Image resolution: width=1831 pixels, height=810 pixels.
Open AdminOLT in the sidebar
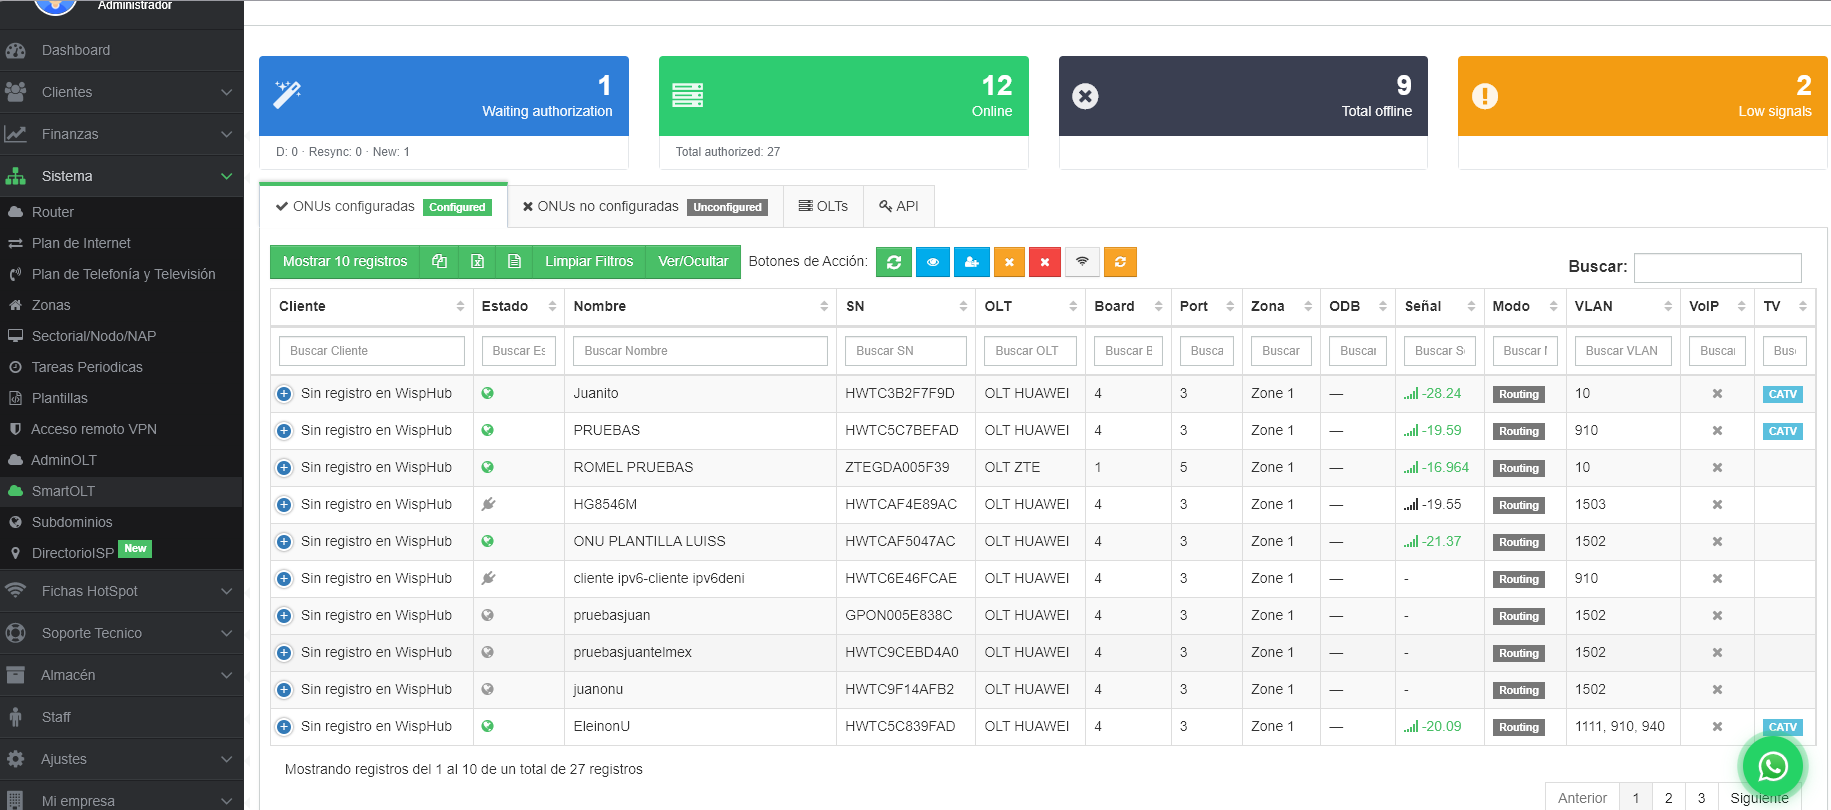(64, 460)
